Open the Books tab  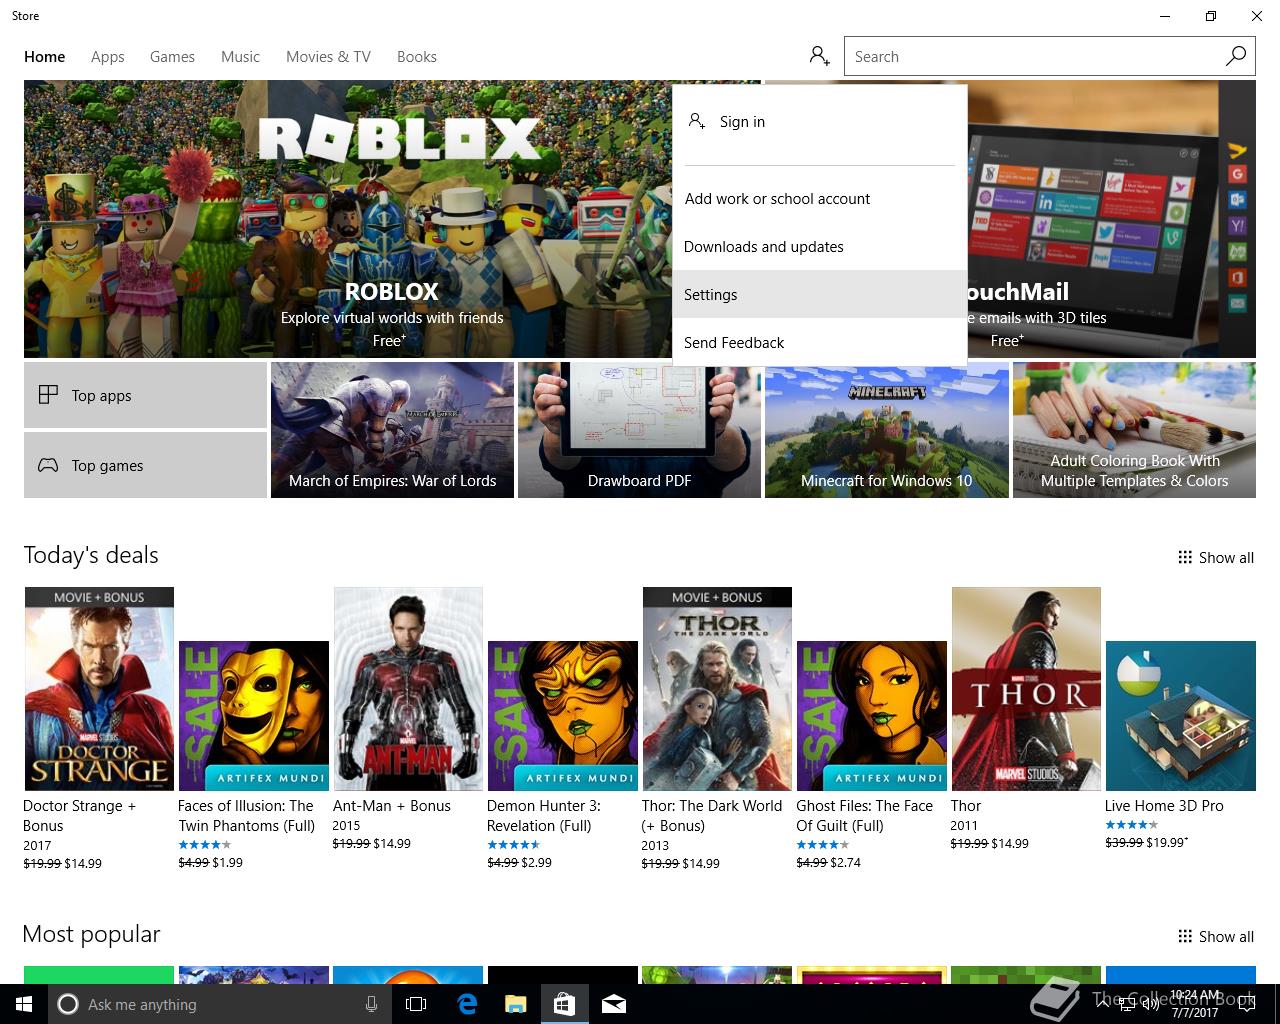pos(417,57)
